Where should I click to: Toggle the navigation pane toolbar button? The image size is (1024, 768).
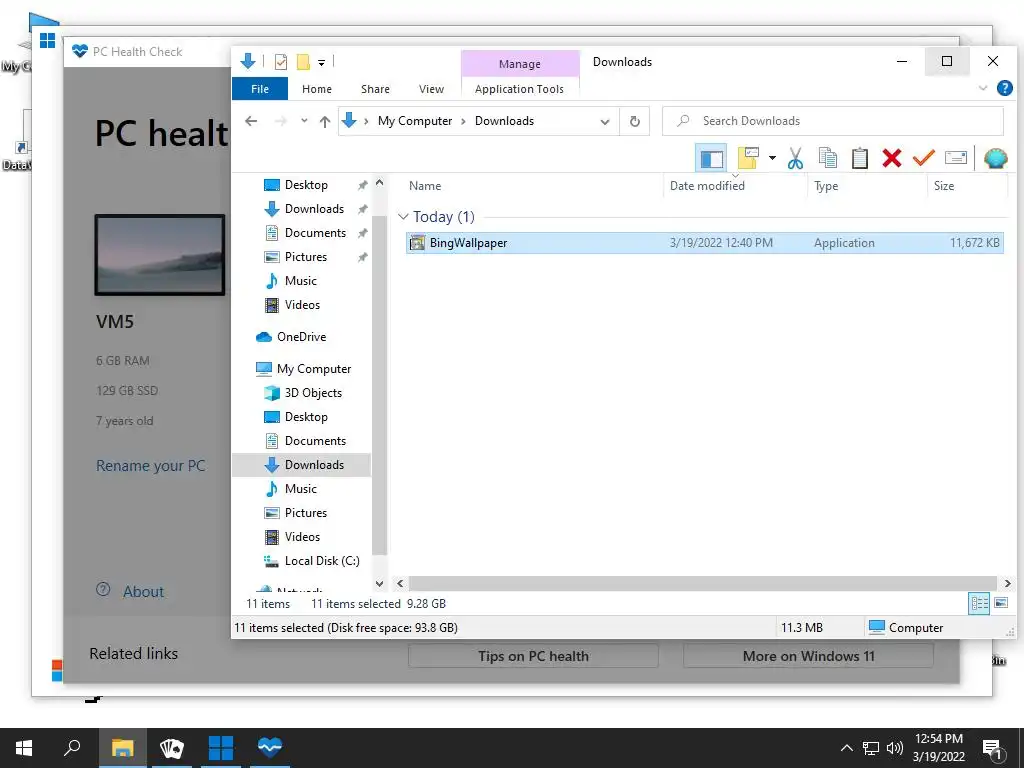click(x=711, y=159)
